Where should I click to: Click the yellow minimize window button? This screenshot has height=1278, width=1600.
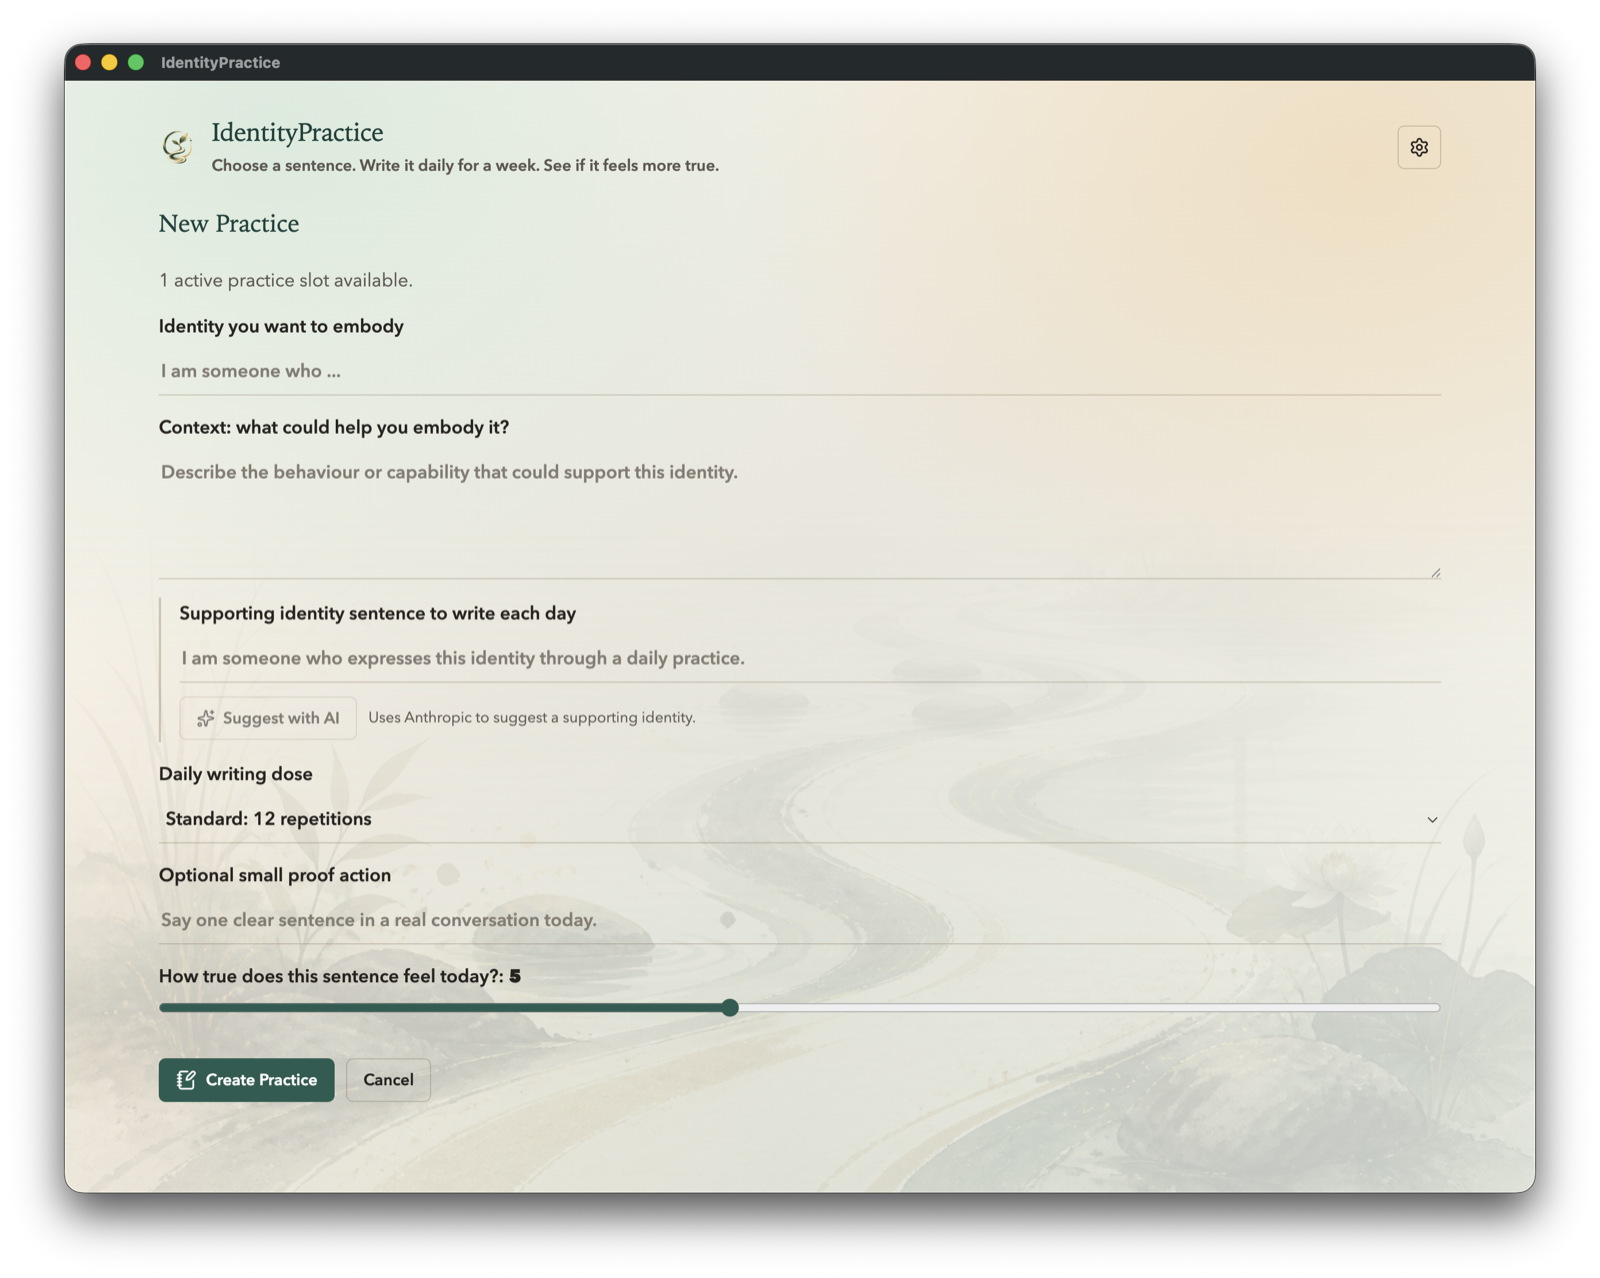pos(109,62)
